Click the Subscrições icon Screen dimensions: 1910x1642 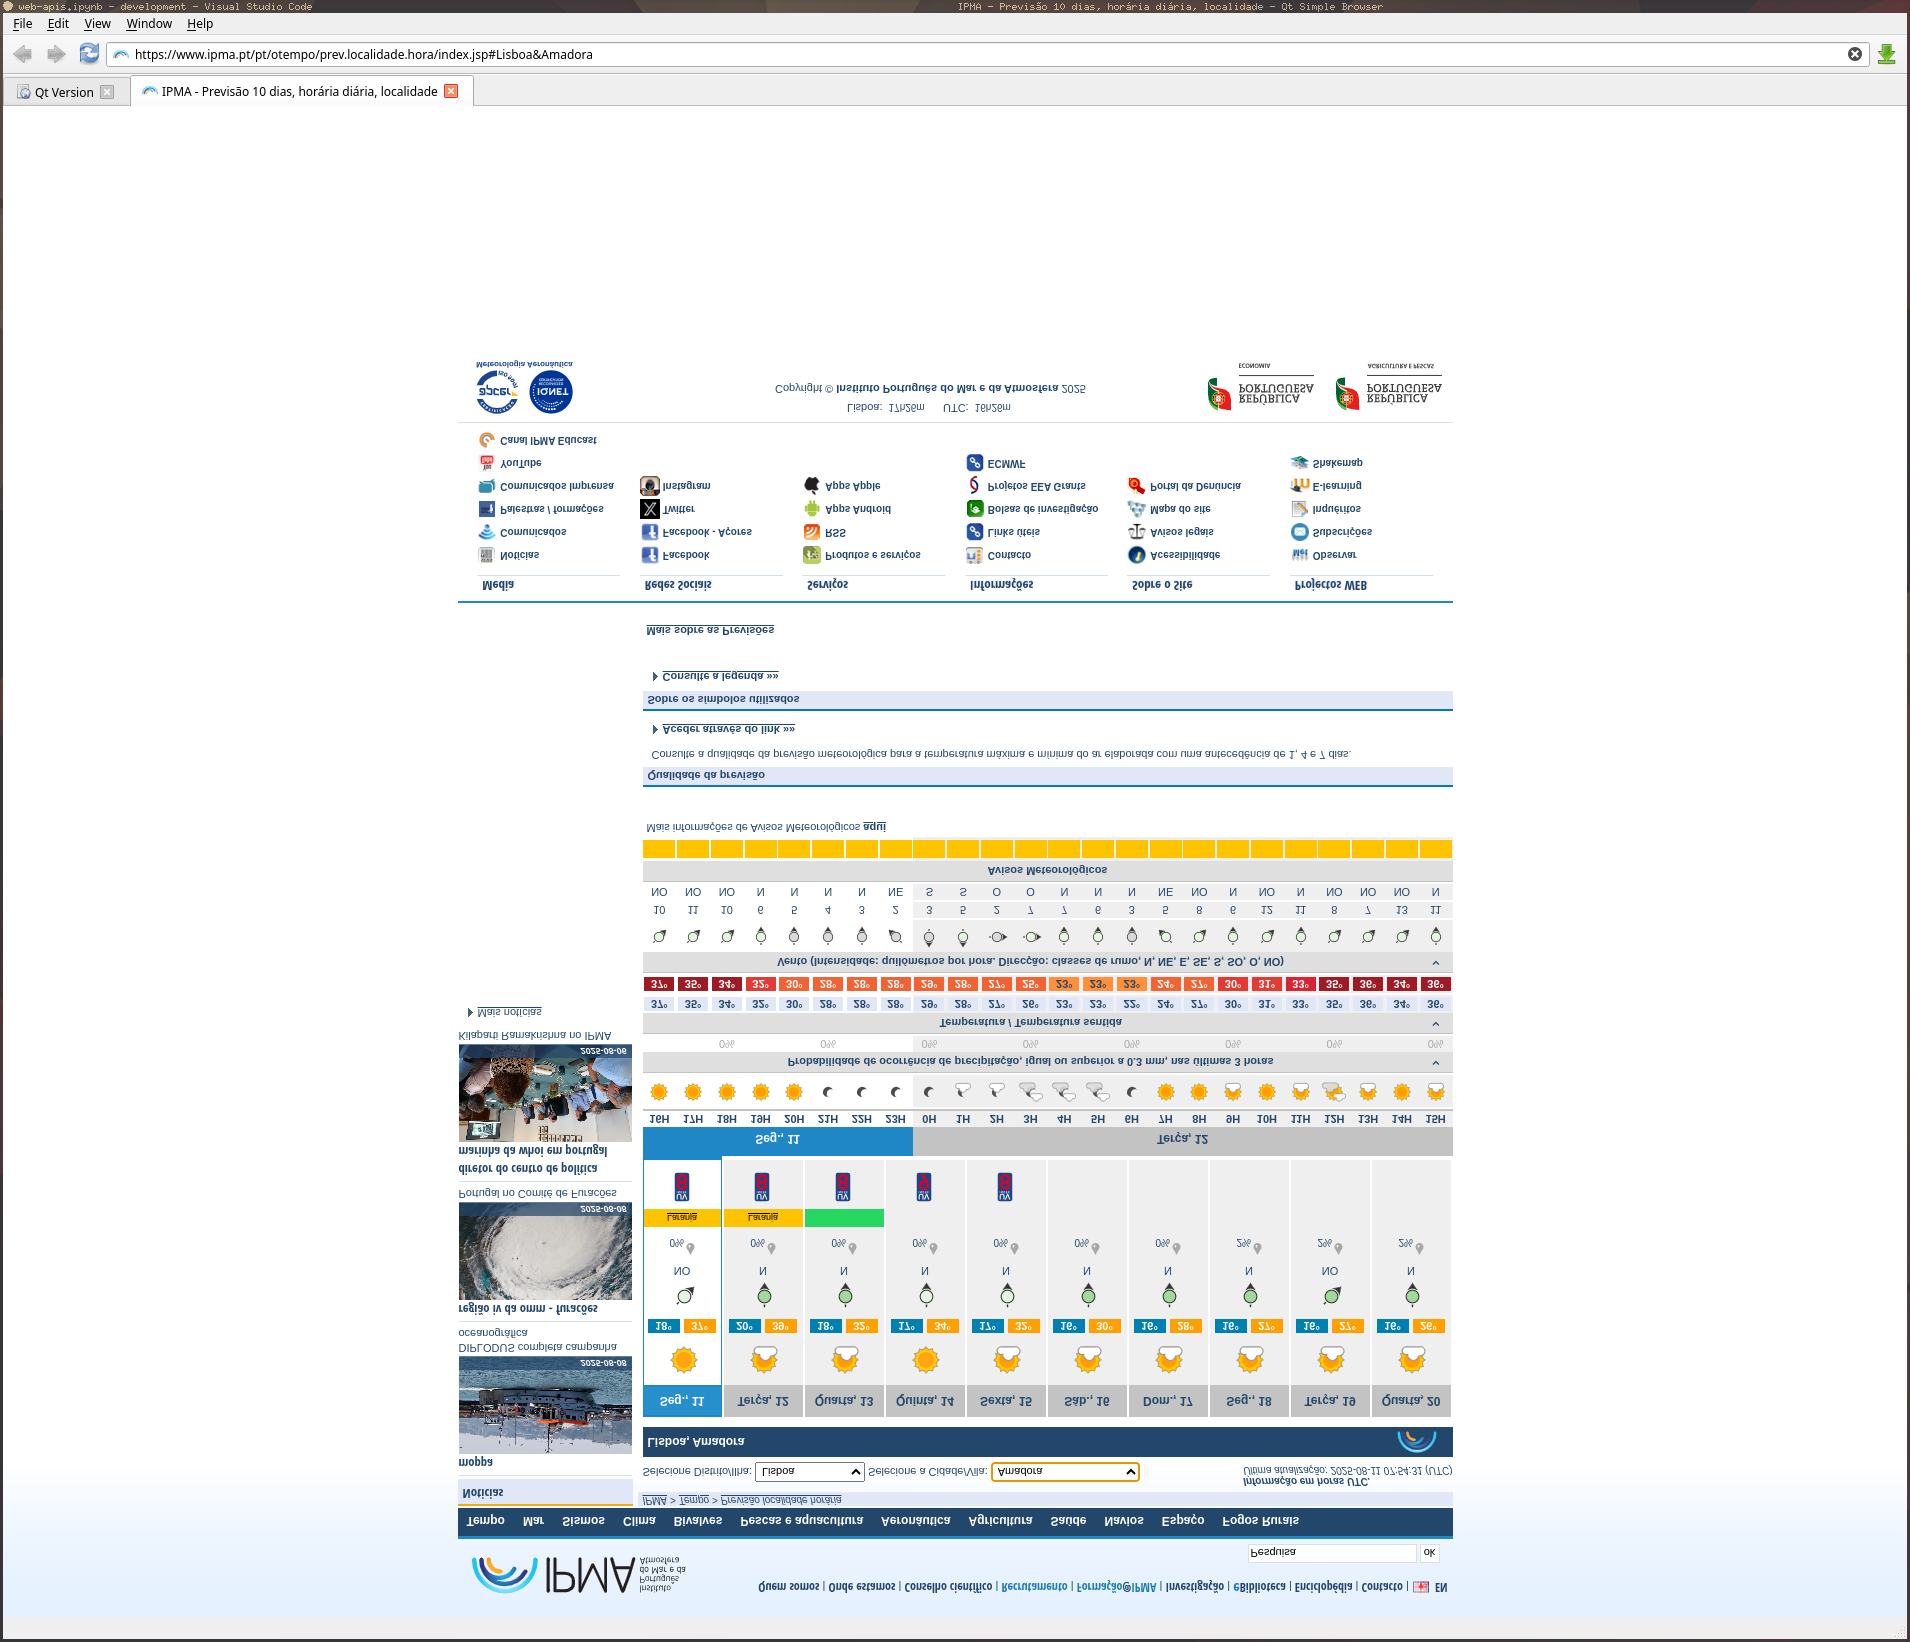pyautogui.click(x=1299, y=531)
